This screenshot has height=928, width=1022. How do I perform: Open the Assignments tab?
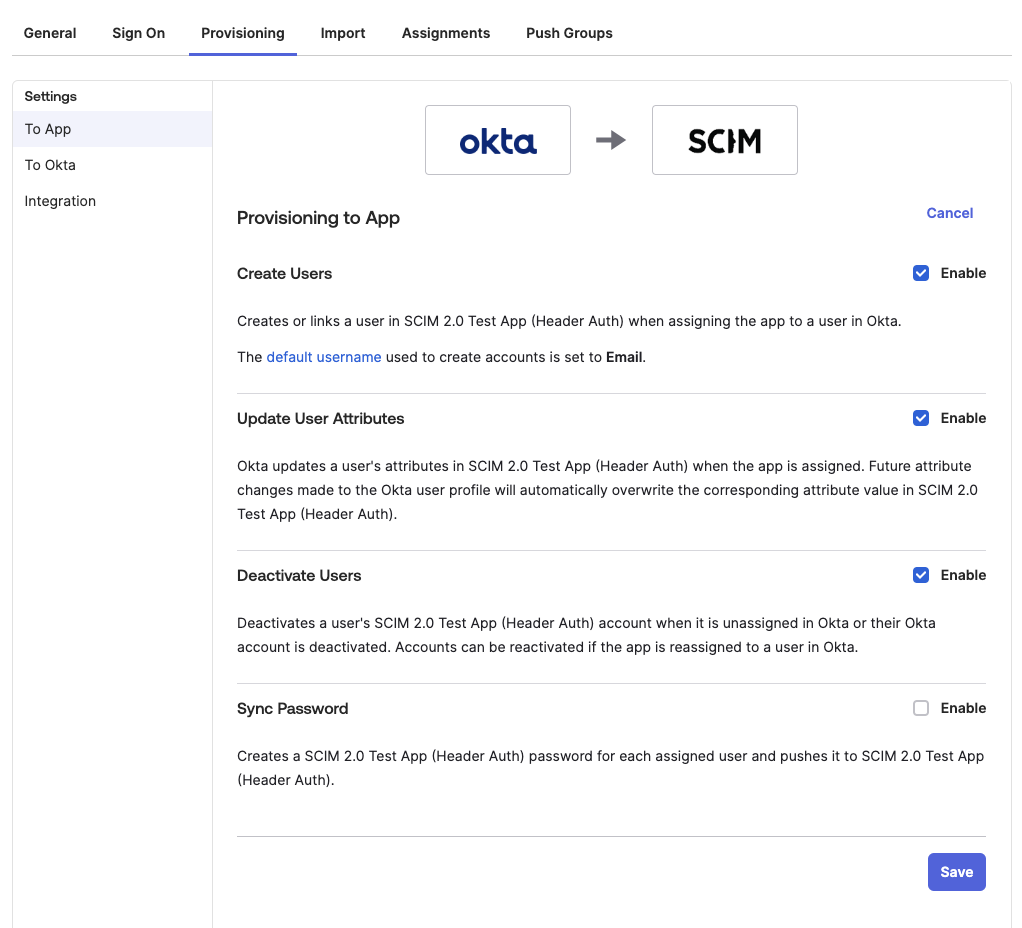point(445,32)
